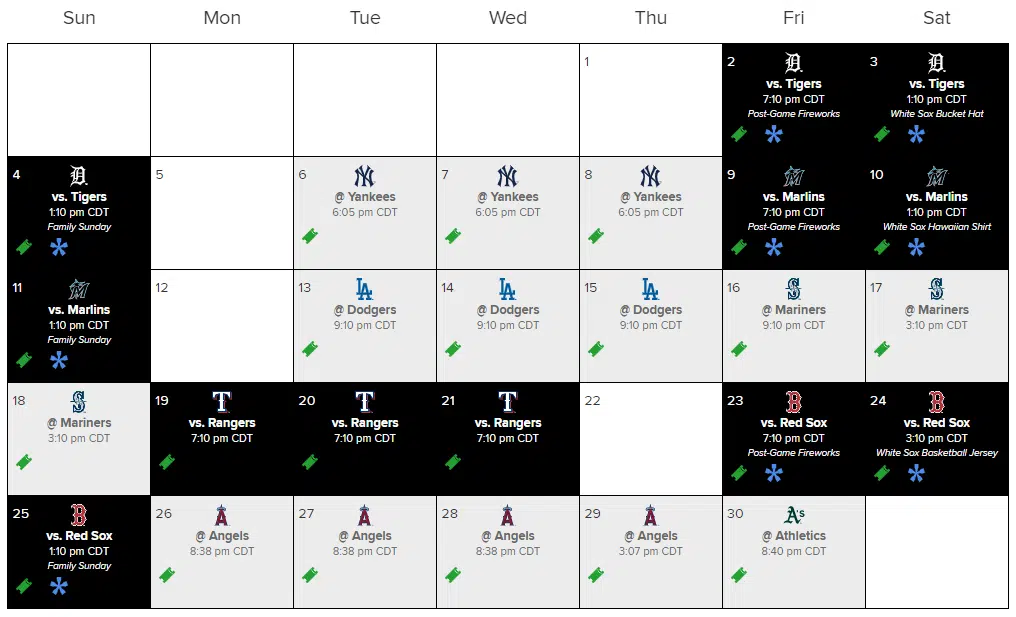
Task: Click the June 29 "@ Angels" game link
Action: coord(651,536)
